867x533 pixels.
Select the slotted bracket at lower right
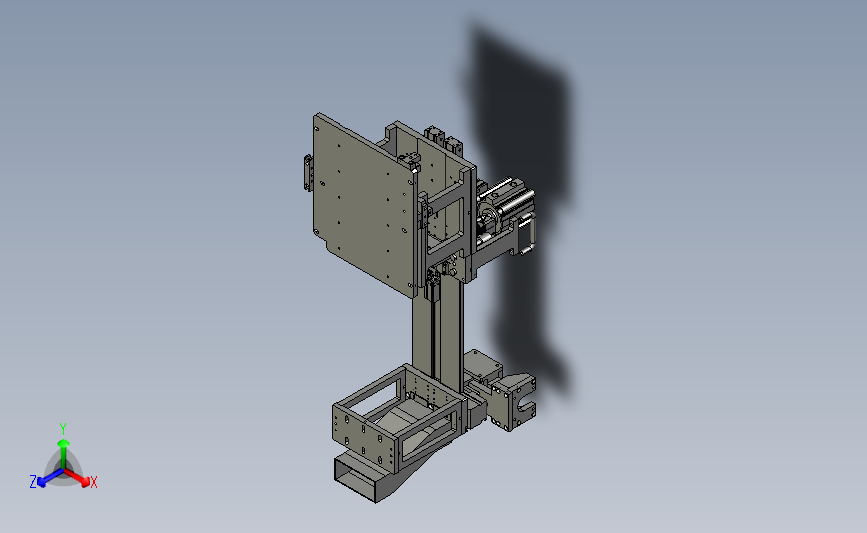[x=514, y=402]
